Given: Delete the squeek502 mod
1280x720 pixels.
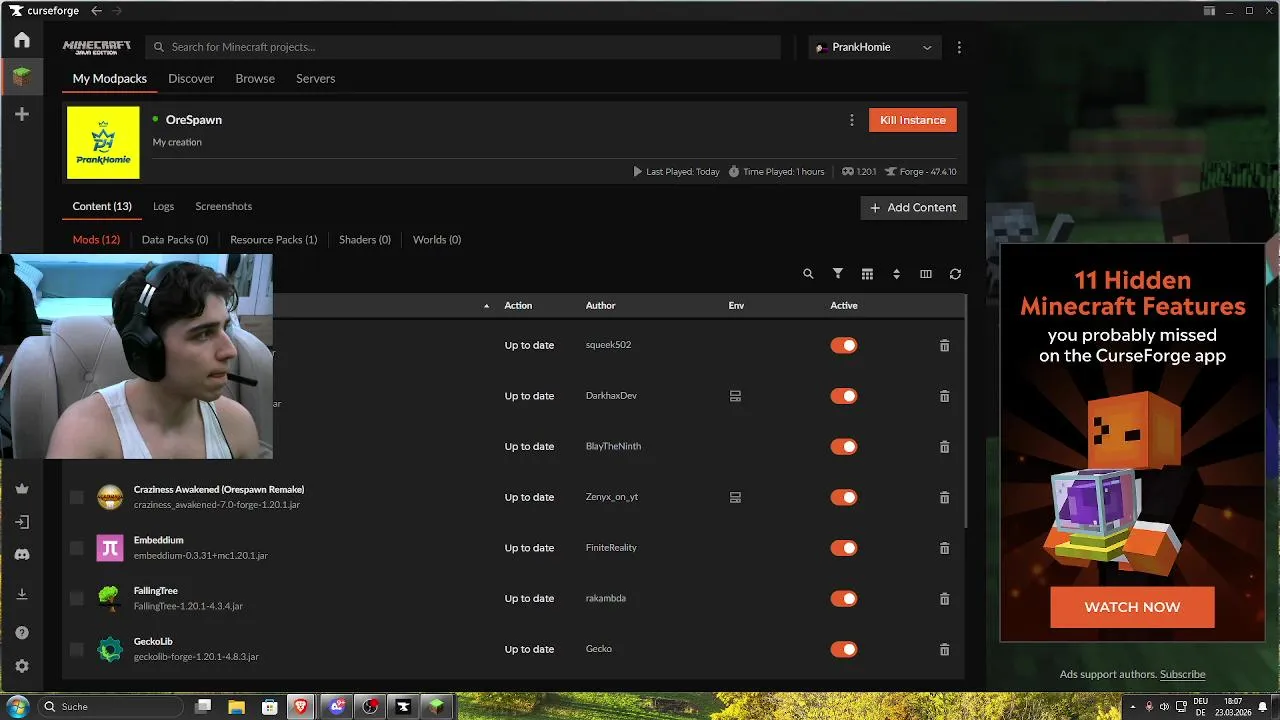Looking at the screenshot, I should click(x=944, y=345).
